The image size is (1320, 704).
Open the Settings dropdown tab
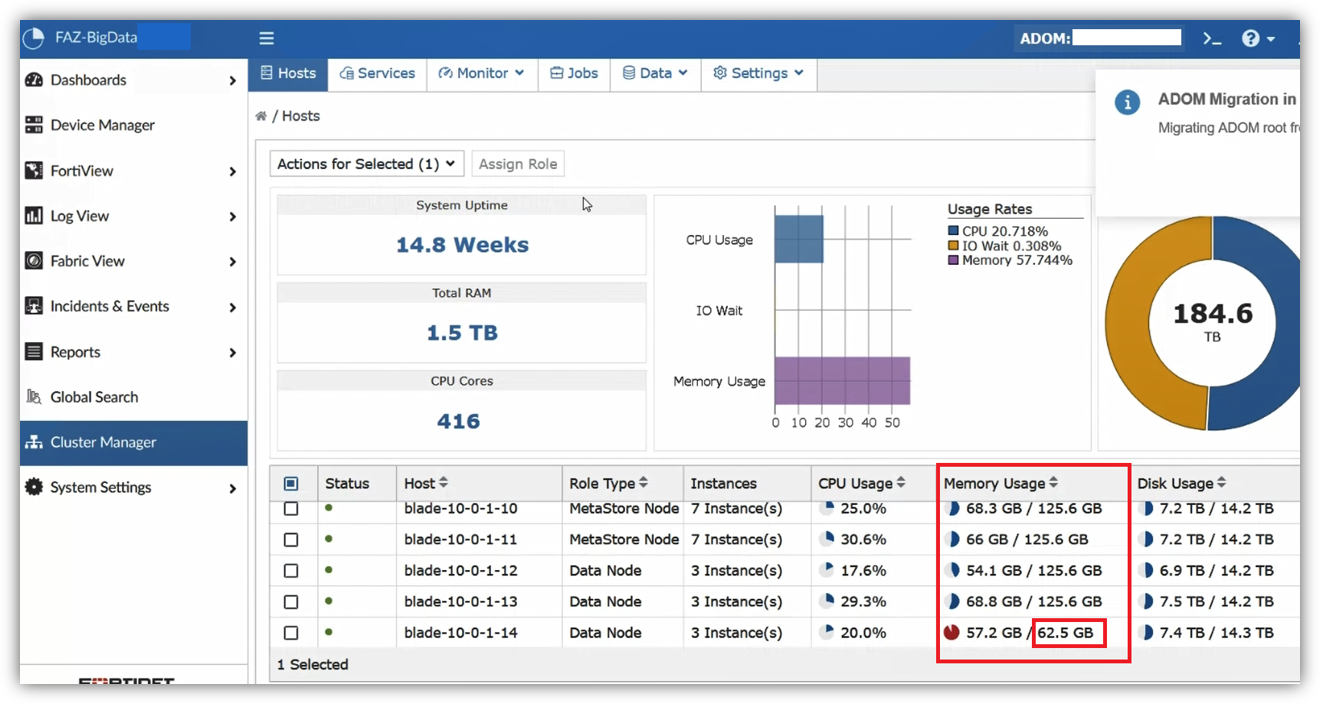pos(758,73)
